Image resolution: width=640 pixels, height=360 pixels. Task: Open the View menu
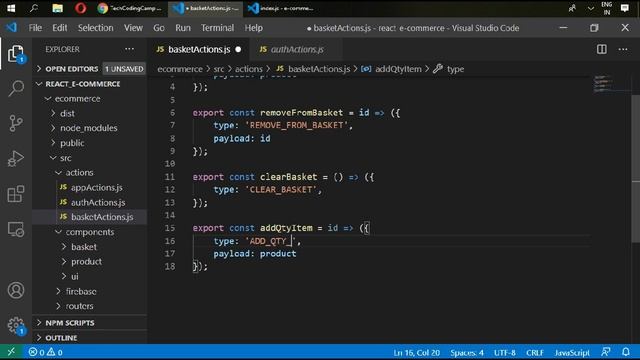click(x=133, y=28)
